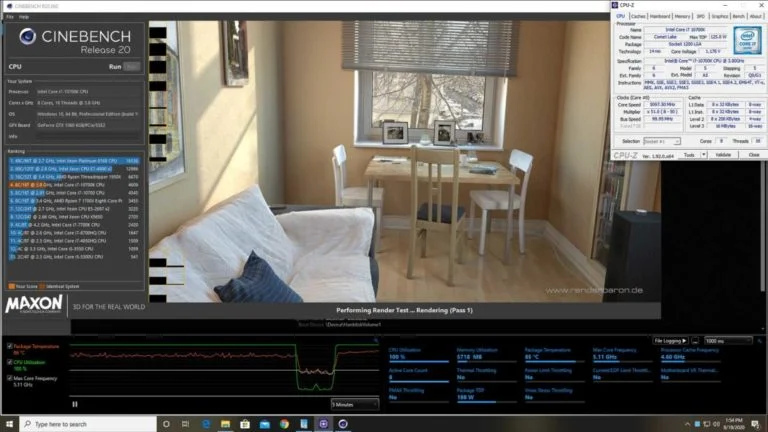The width and height of the screenshot is (768, 432).
Task: Open the Cinebench Help menu
Action: pos(24,17)
